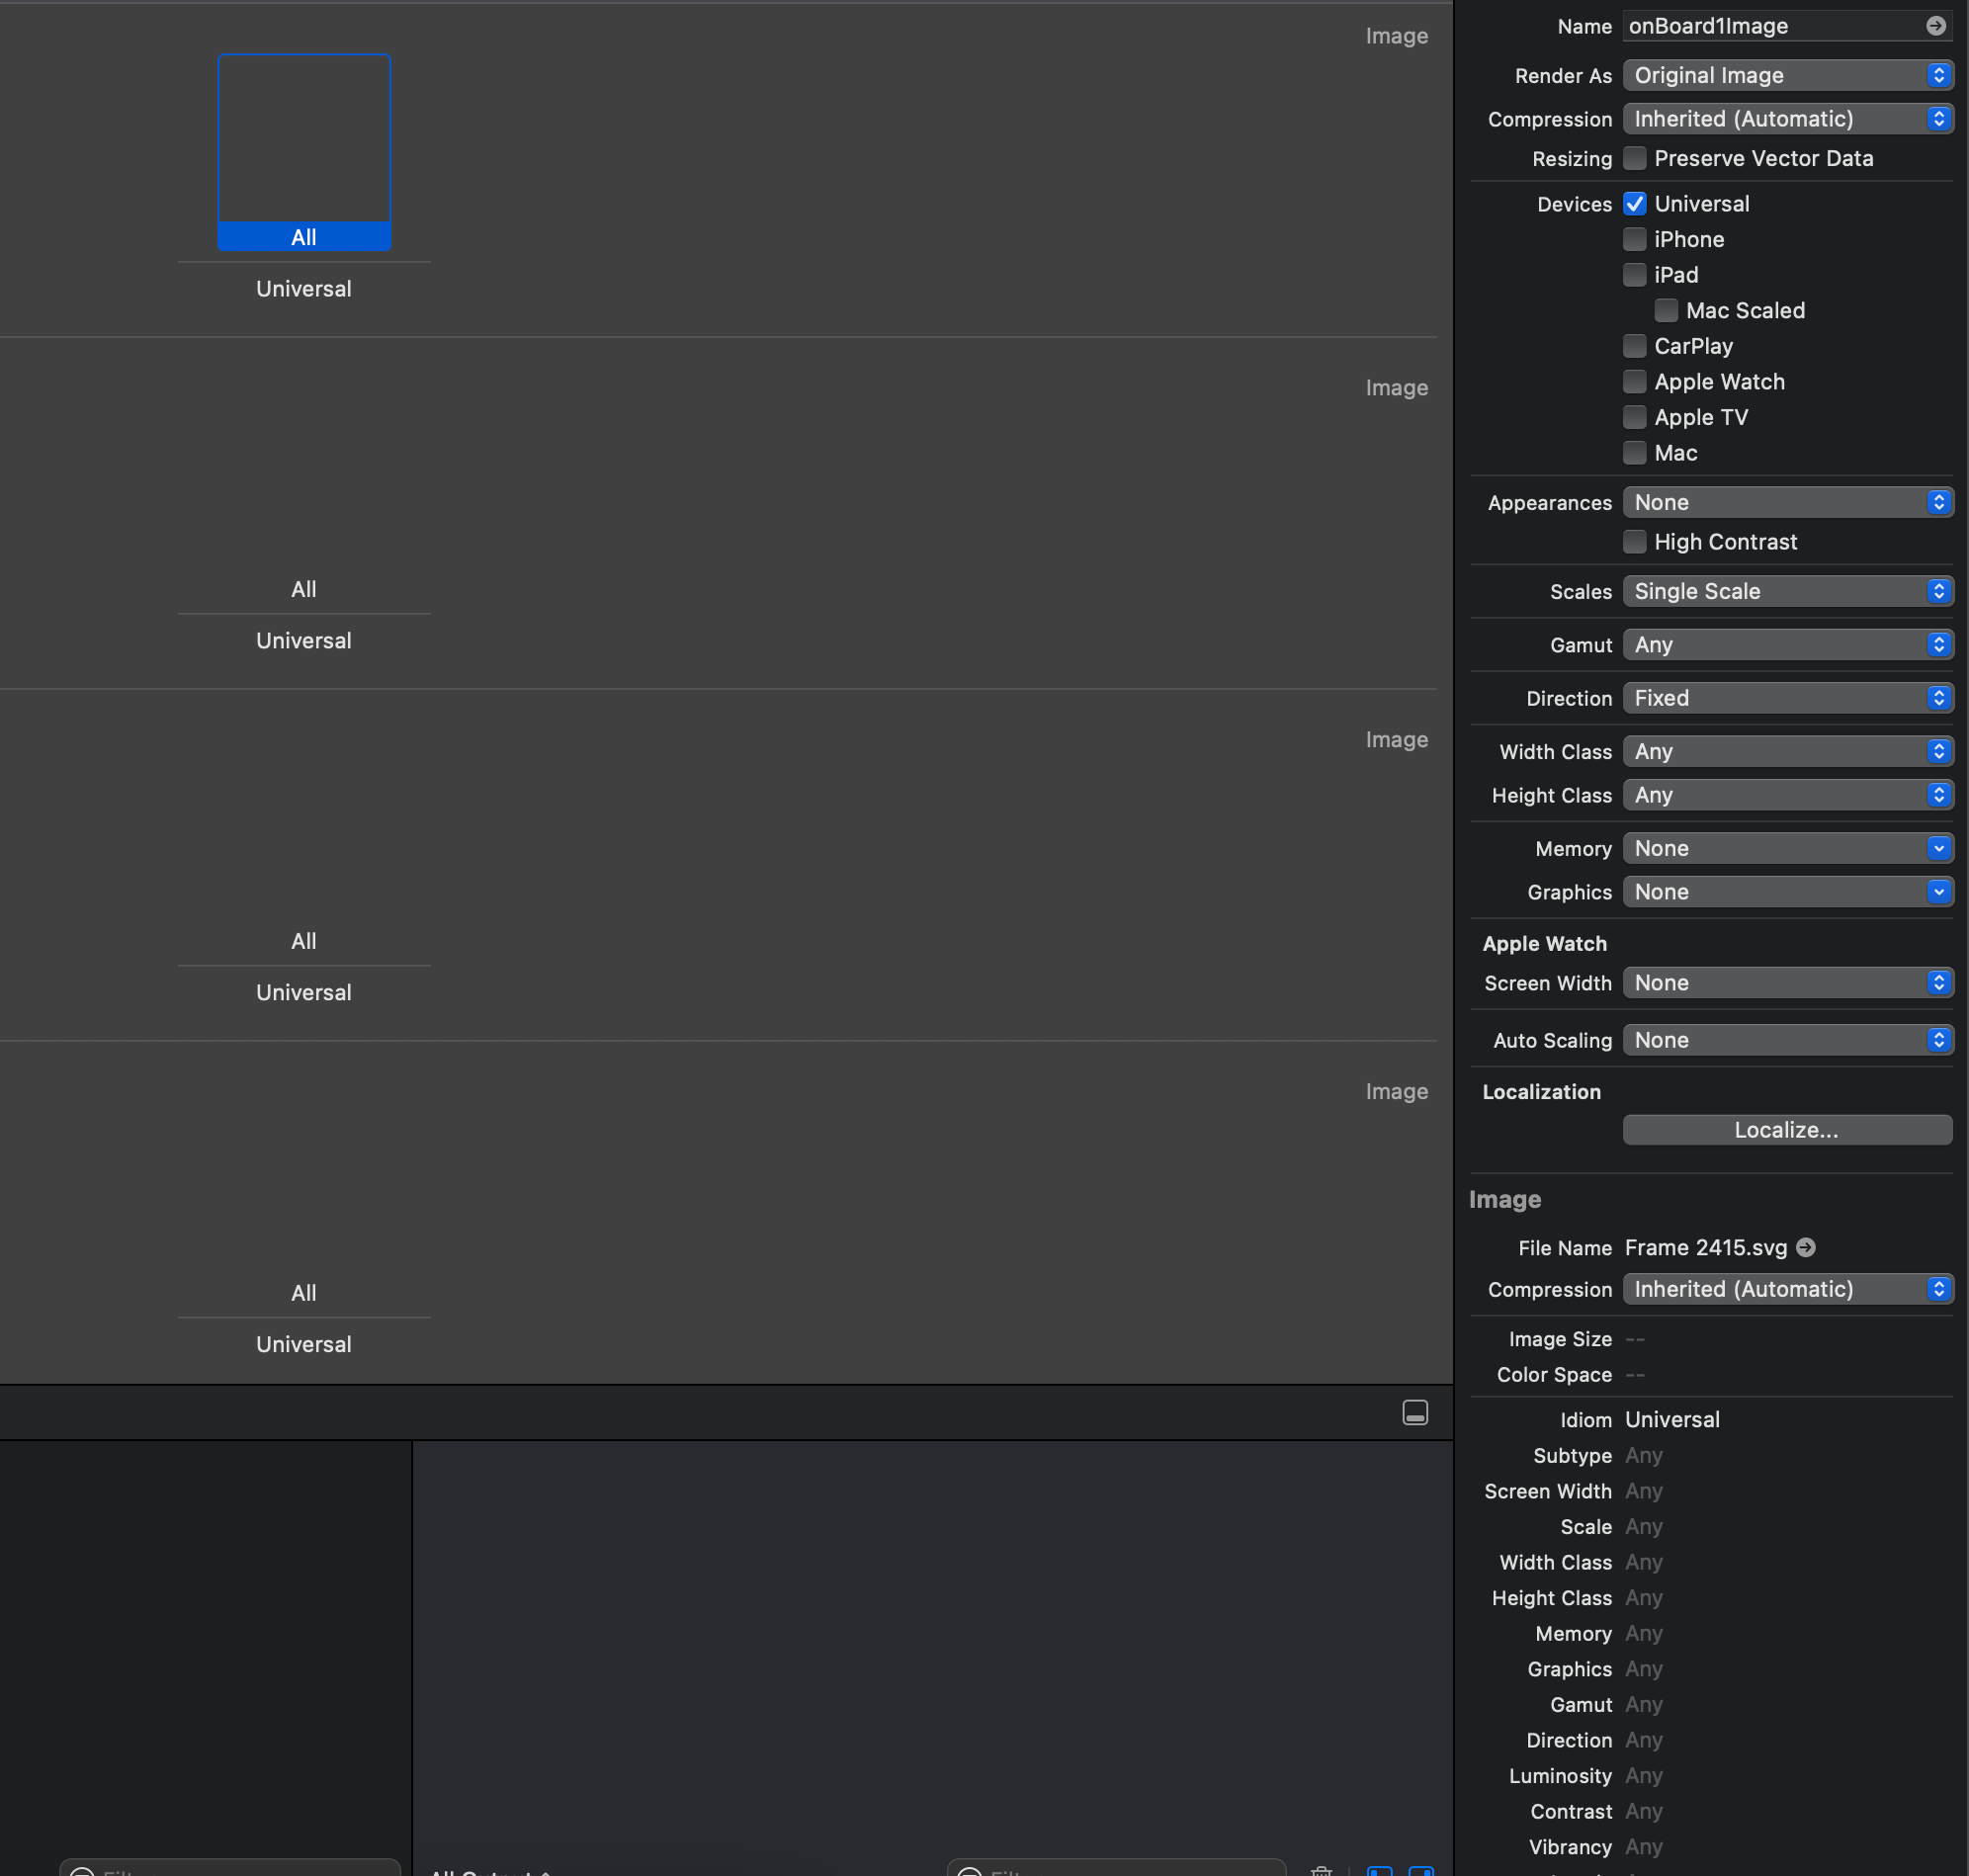Open the Memory None dropdown
The image size is (1969, 1876).
coord(1786,848)
